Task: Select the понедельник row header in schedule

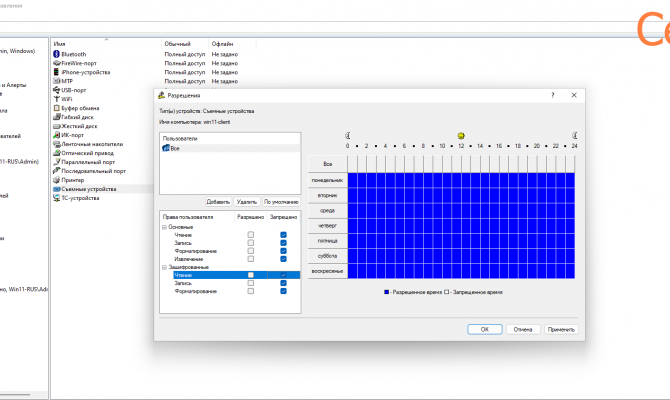Action: (327, 179)
